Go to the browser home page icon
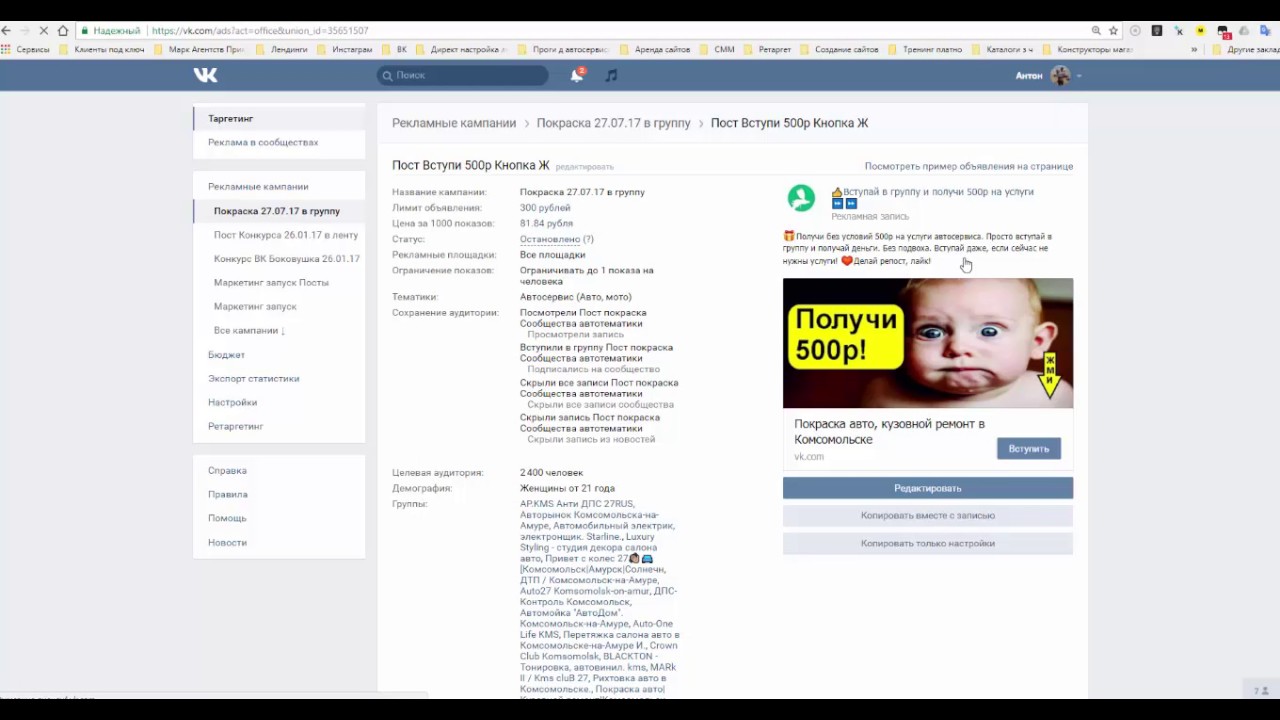 [x=63, y=31]
